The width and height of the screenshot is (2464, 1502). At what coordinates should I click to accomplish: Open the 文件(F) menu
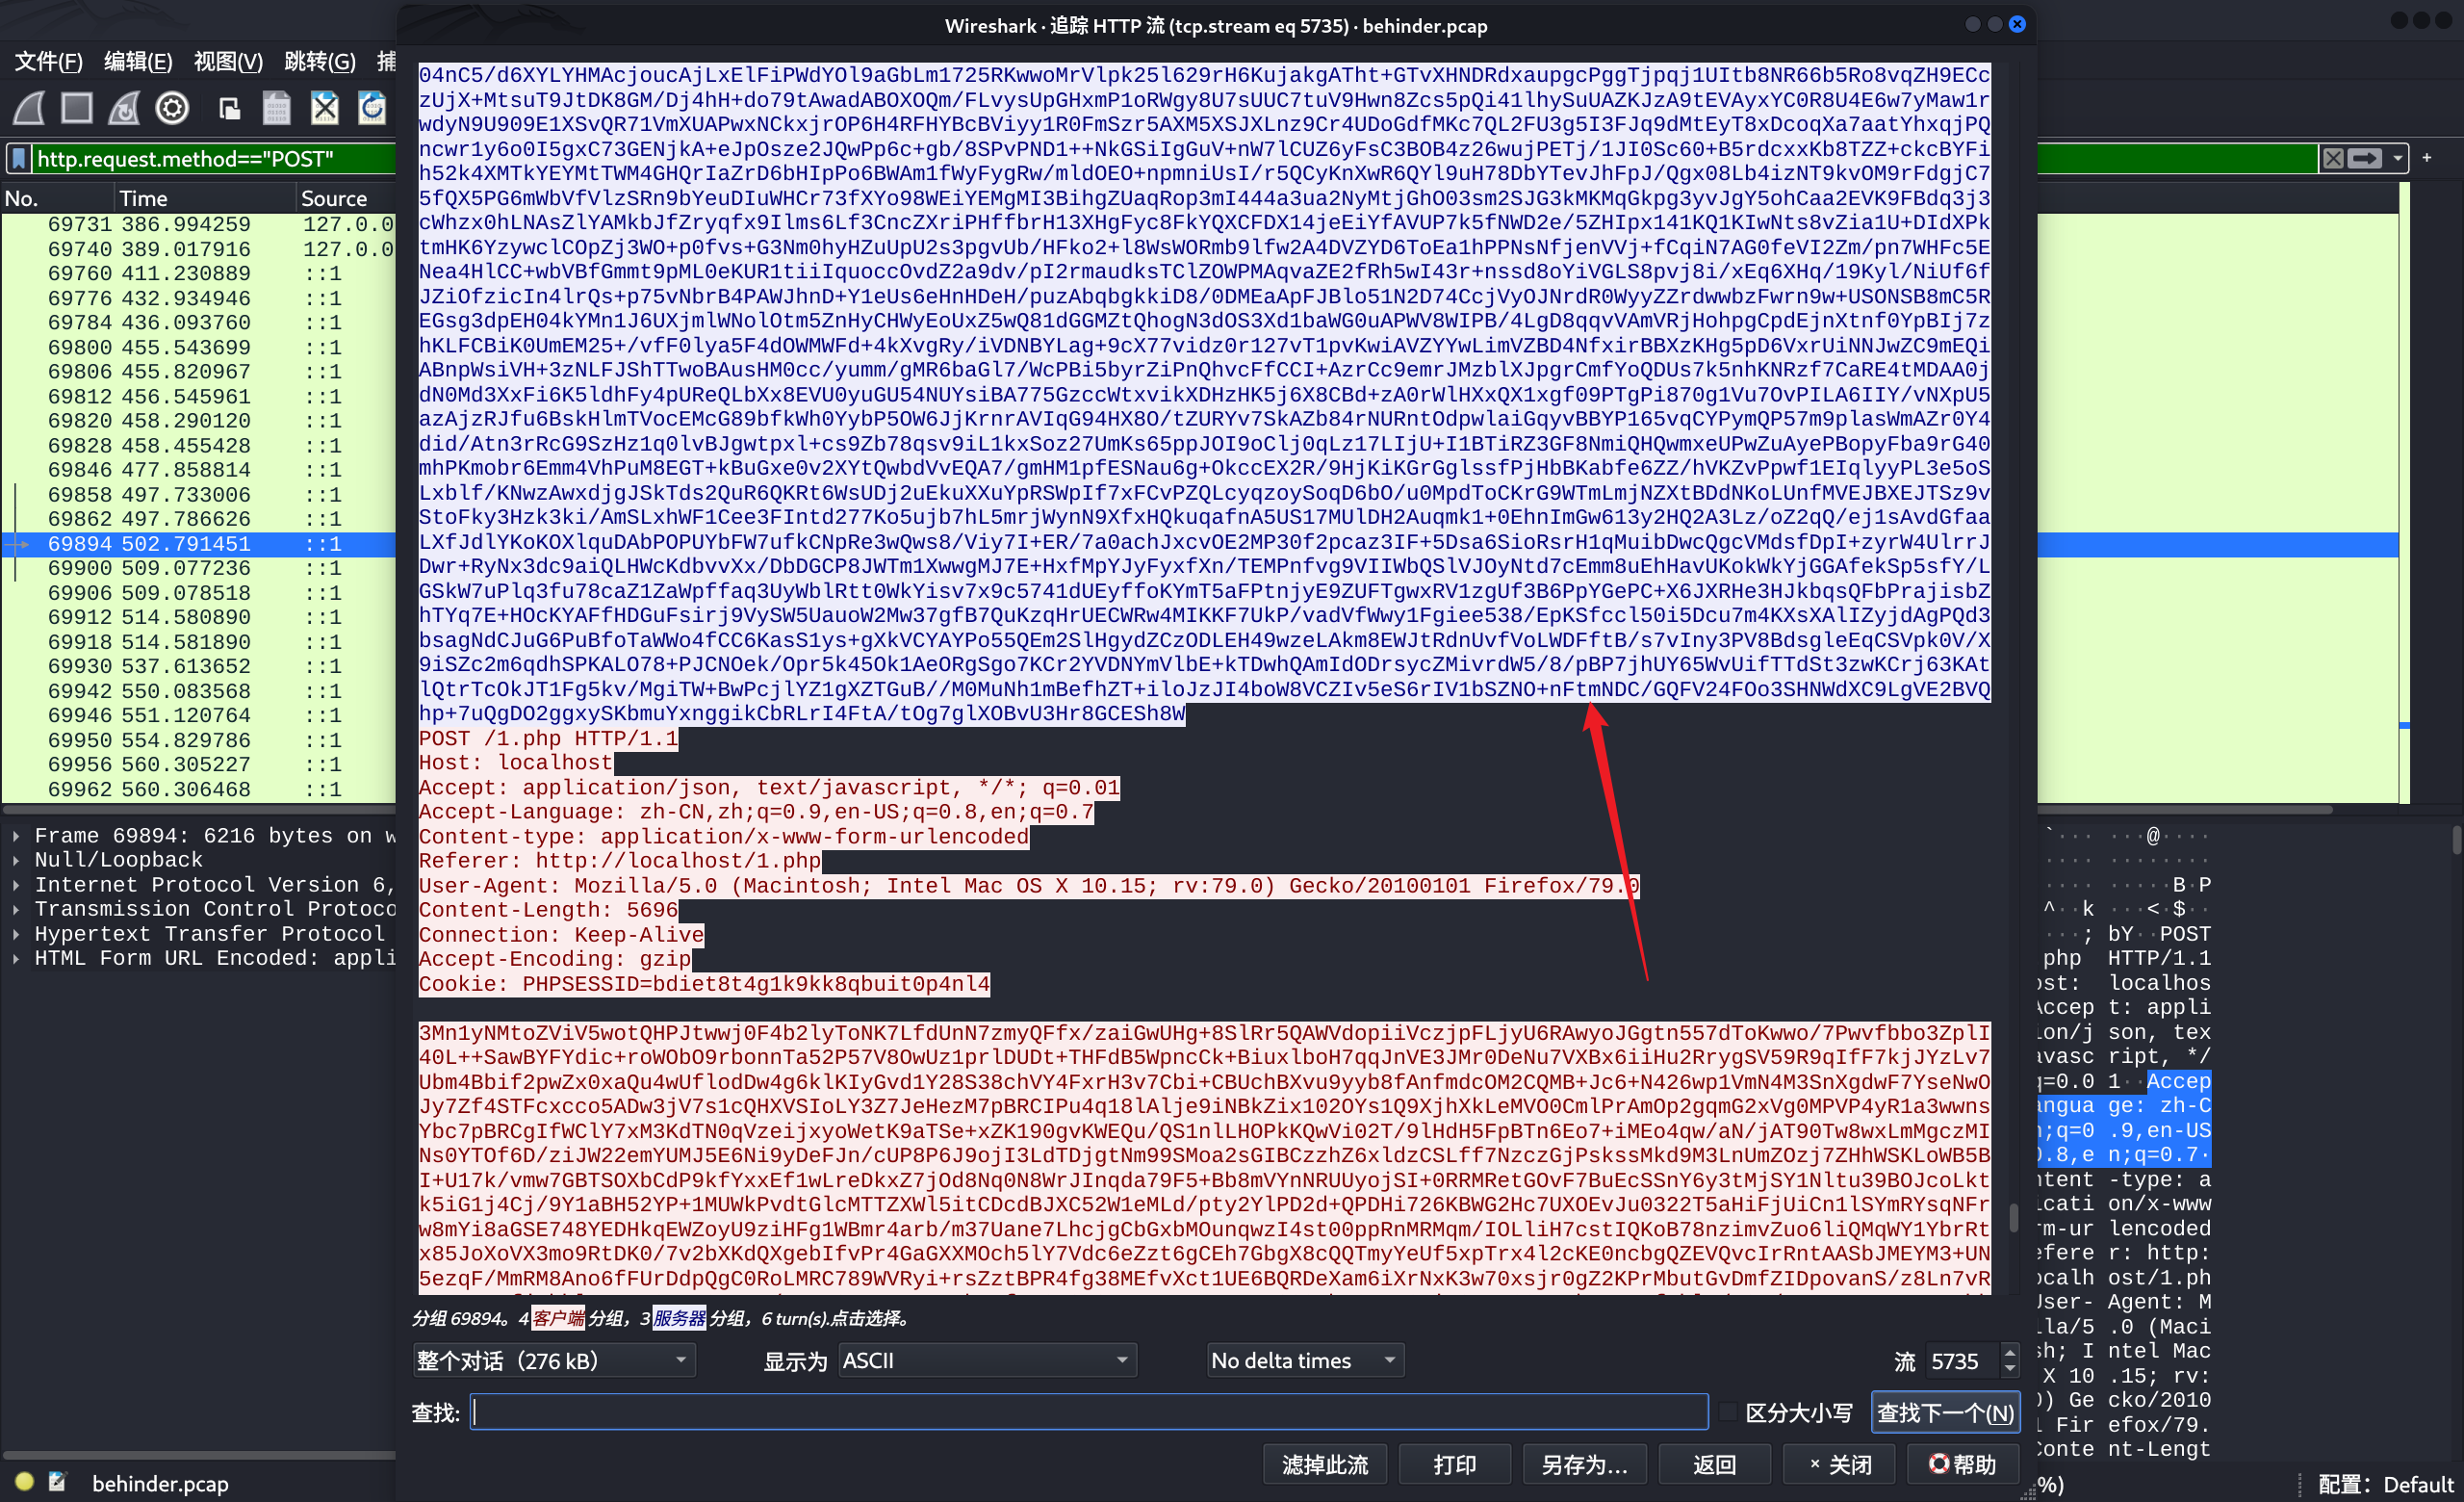pyautogui.click(x=48, y=62)
